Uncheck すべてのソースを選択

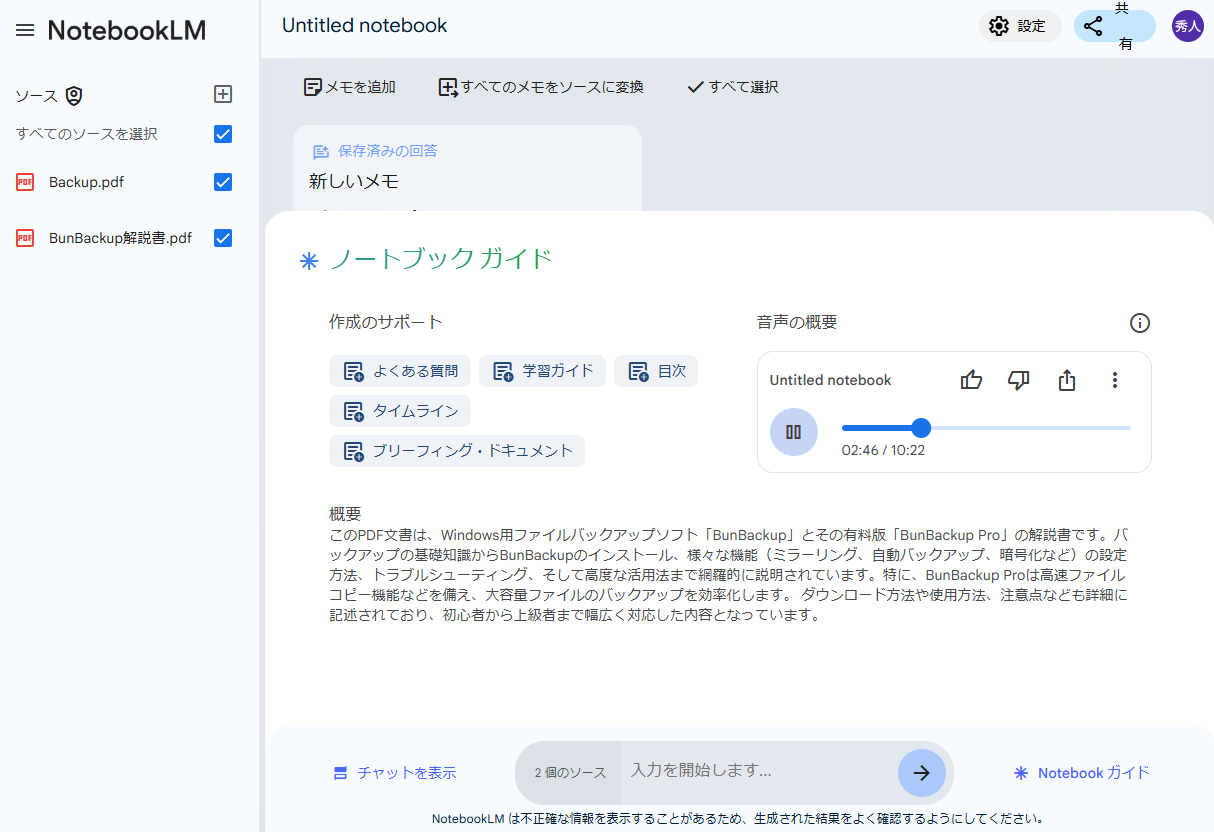[x=222, y=133]
